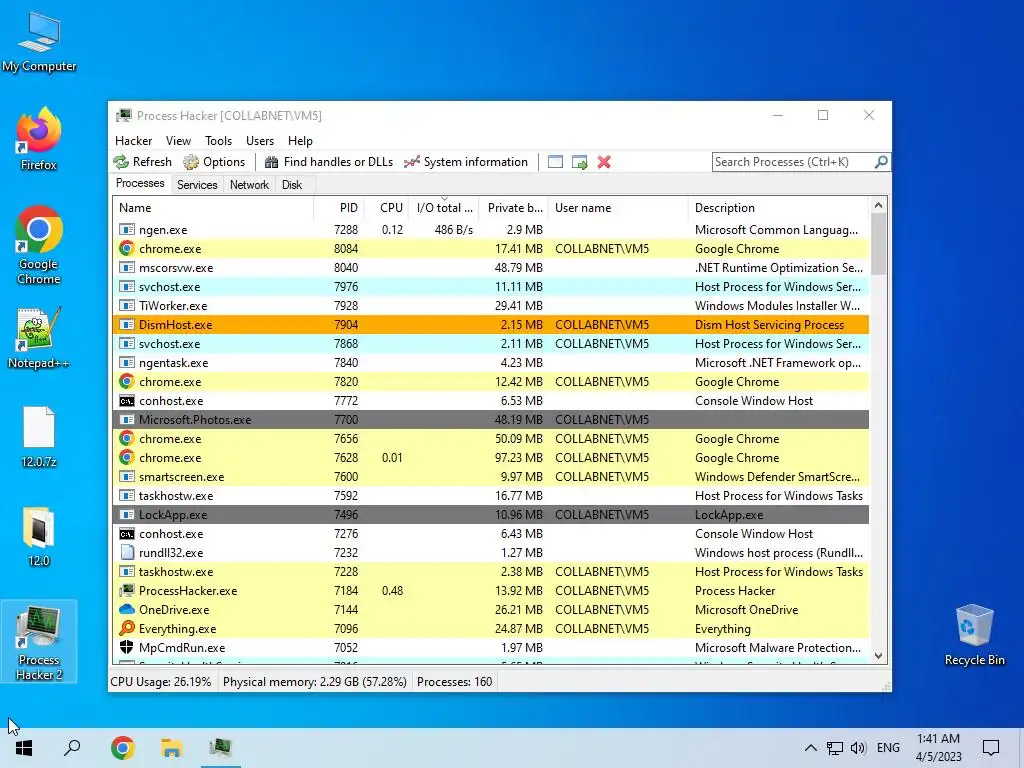Select svchost.exe with PID 7868
Image resolution: width=1024 pixels, height=768 pixels.
point(491,344)
